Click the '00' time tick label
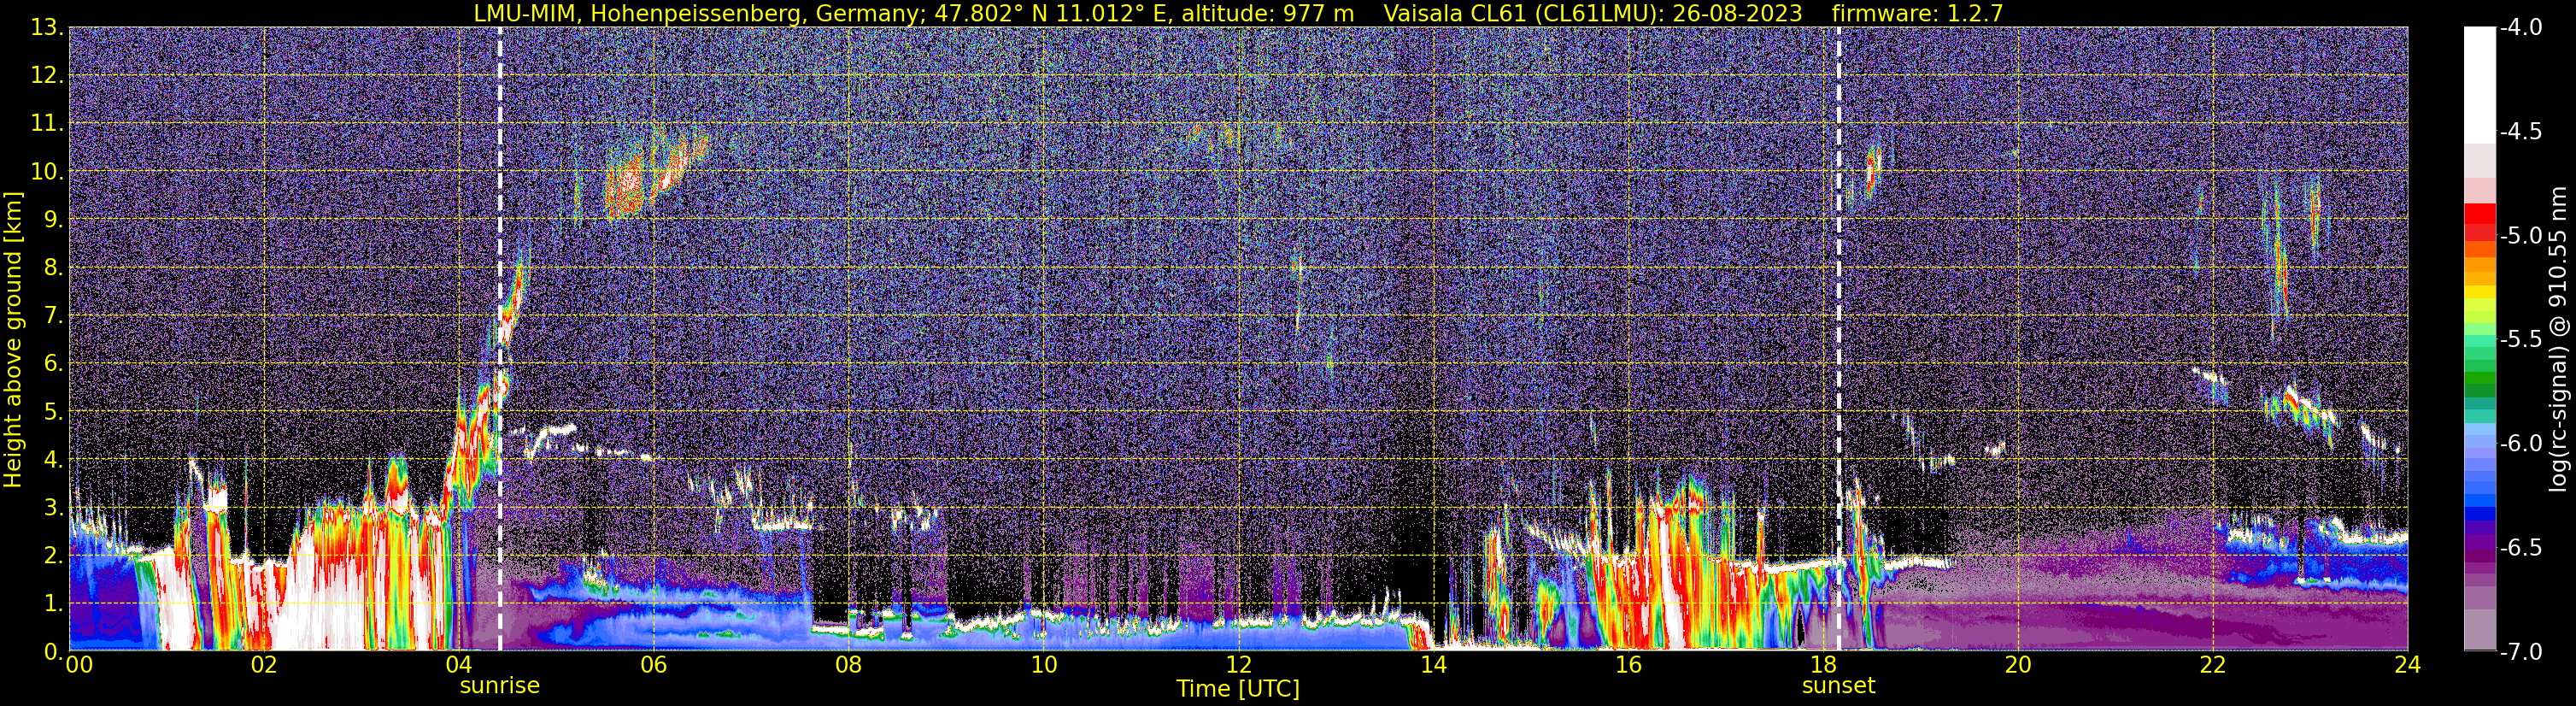2576x706 pixels. pos(79,665)
